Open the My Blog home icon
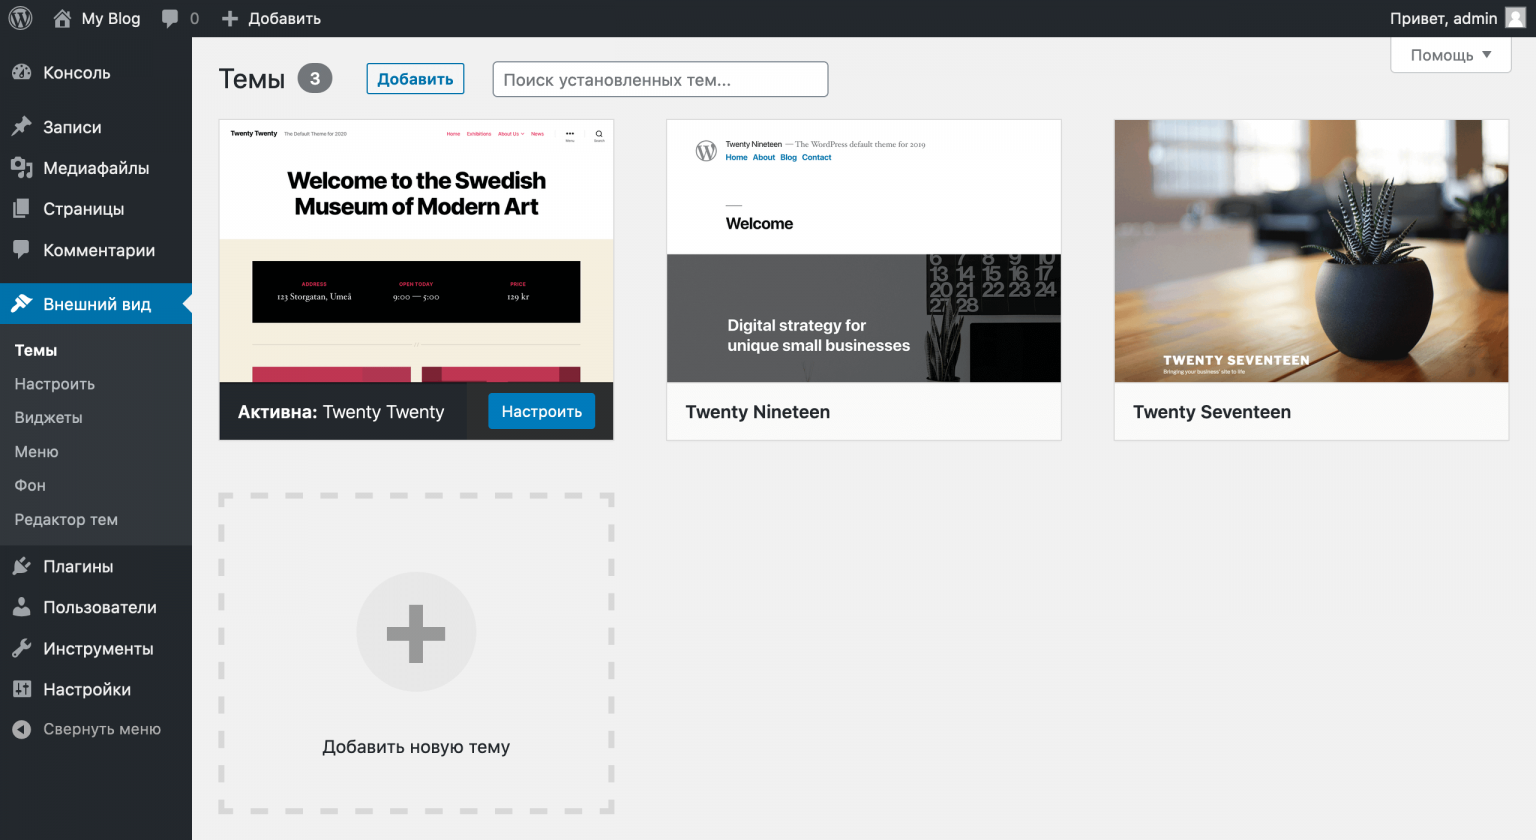Screen dimensions: 1536x840 (62, 18)
